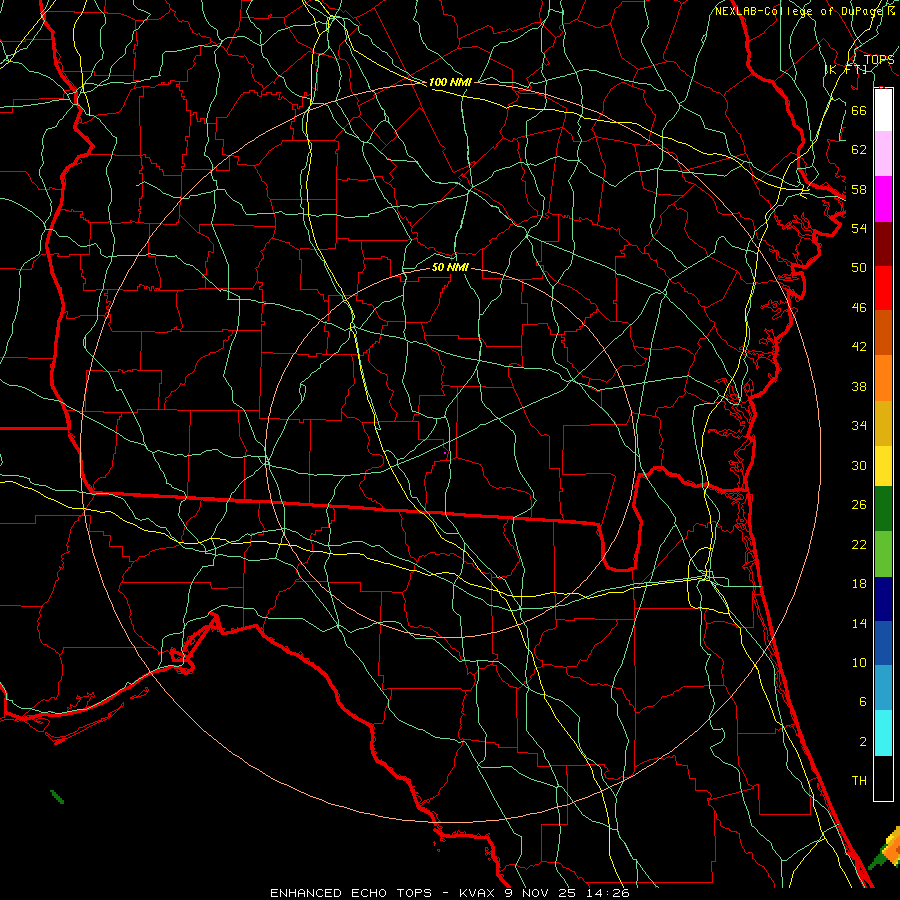Click the TH threshold legend label
900x900 pixels.
pos(859,781)
